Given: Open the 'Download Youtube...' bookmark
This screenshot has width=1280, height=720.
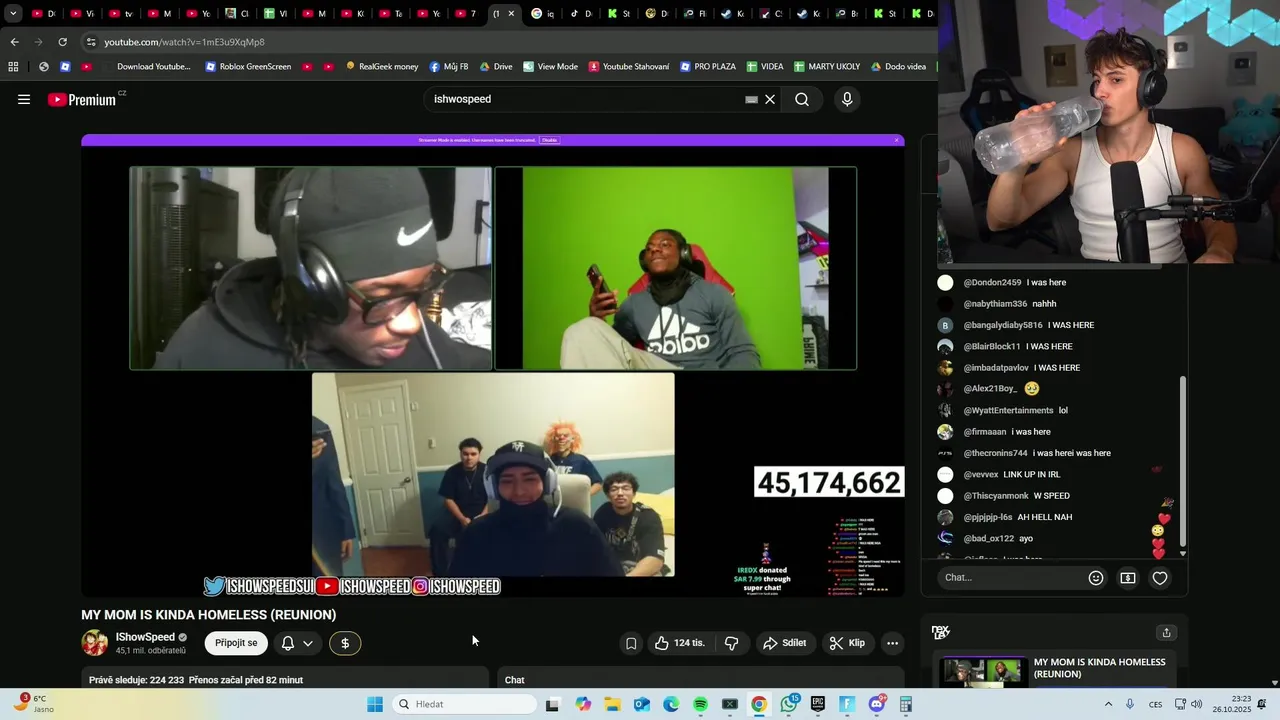Looking at the screenshot, I should 146,67.
